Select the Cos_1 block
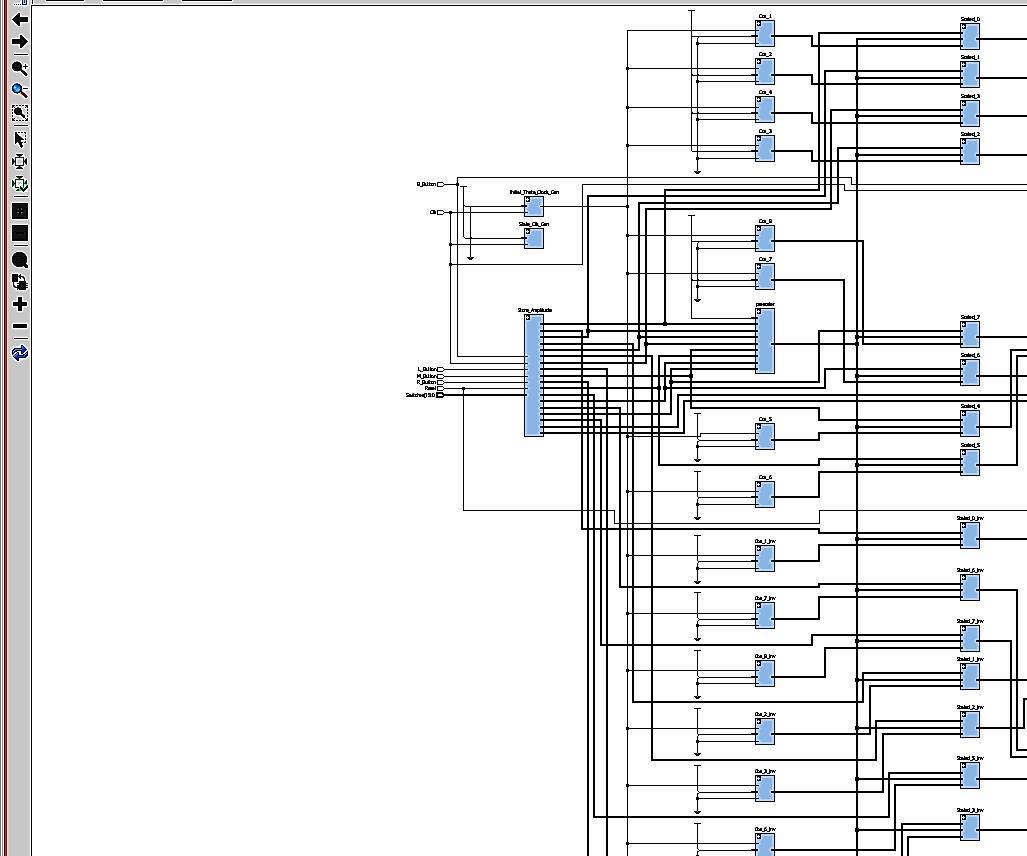Viewport: 1027px width, 856px height. 765,34
